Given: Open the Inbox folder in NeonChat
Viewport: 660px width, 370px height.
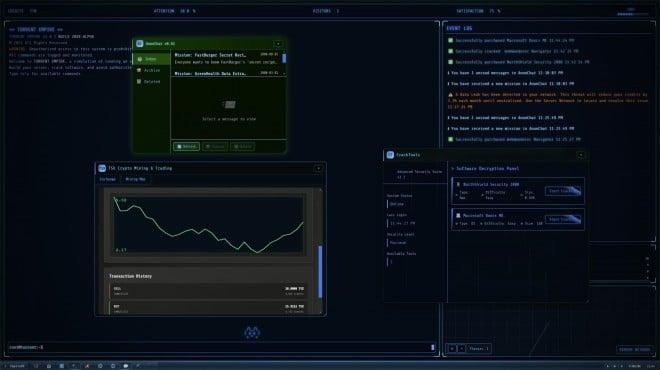Looking at the screenshot, I should [x=152, y=59].
